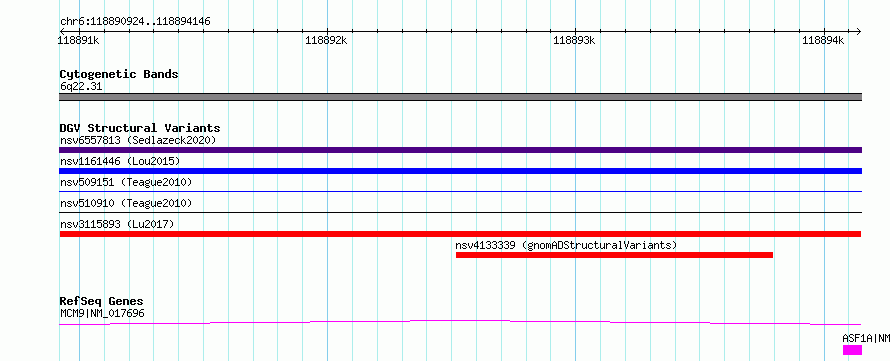Open the RefSeq Genes track title
Image resolution: width=890 pixels, height=361 pixels.
coord(102,301)
